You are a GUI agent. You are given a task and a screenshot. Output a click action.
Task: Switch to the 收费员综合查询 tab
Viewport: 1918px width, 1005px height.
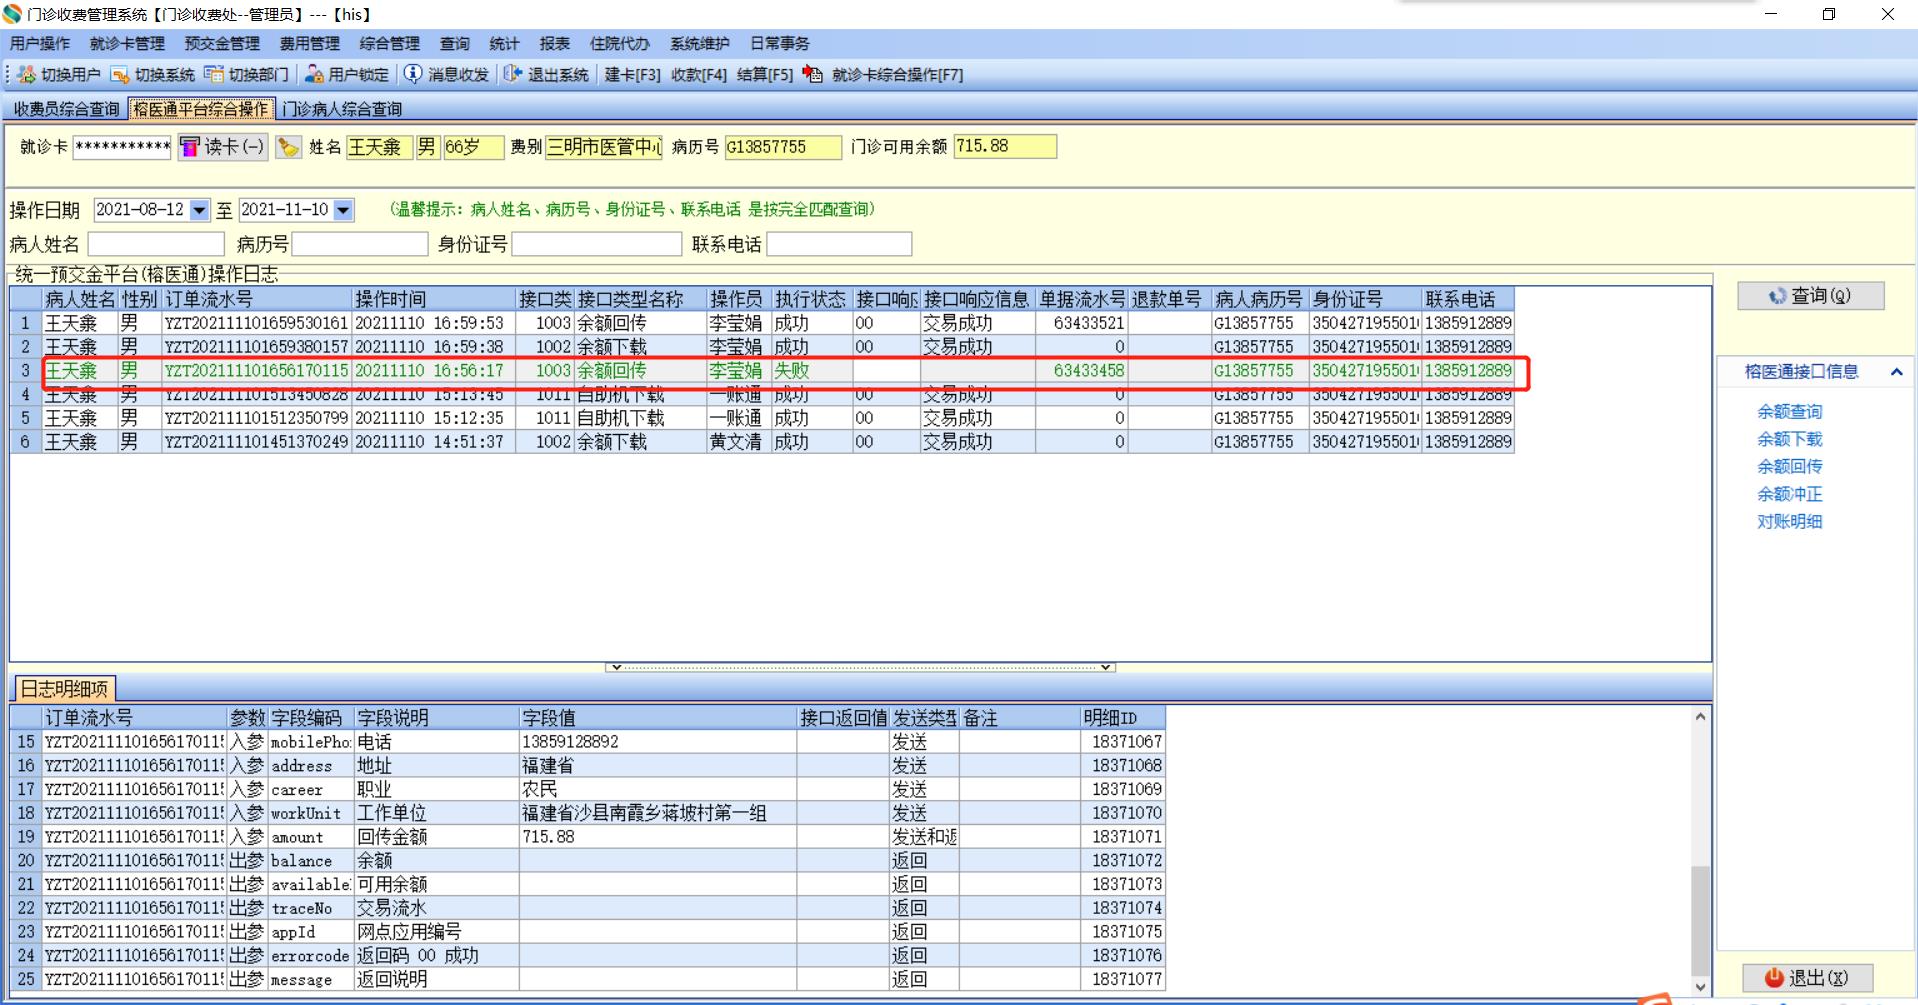[66, 109]
